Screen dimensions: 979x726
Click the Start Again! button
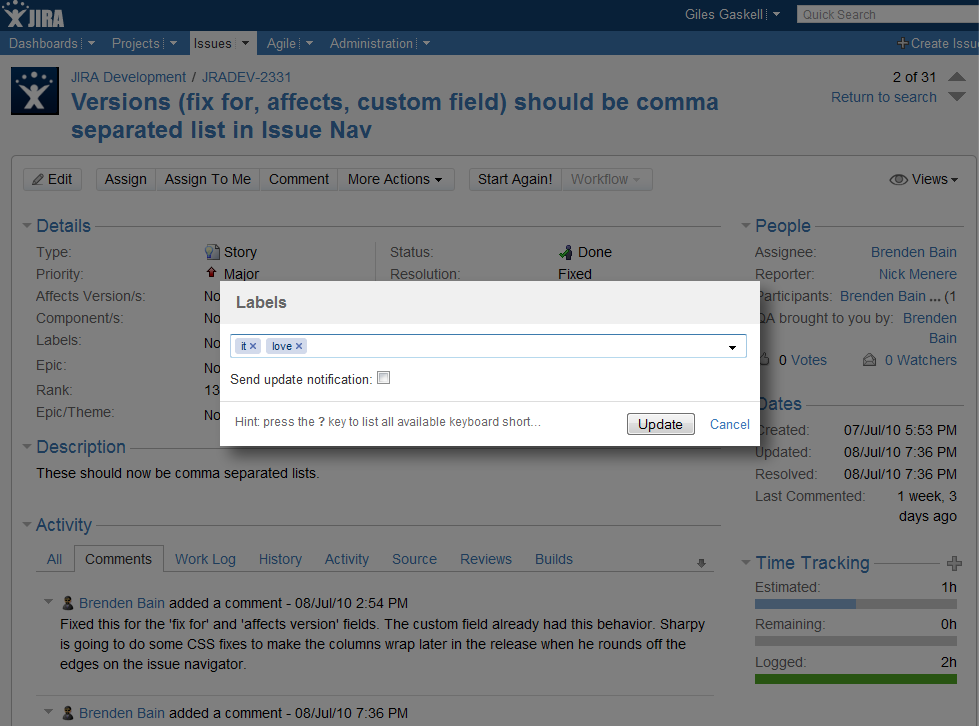[x=515, y=179]
